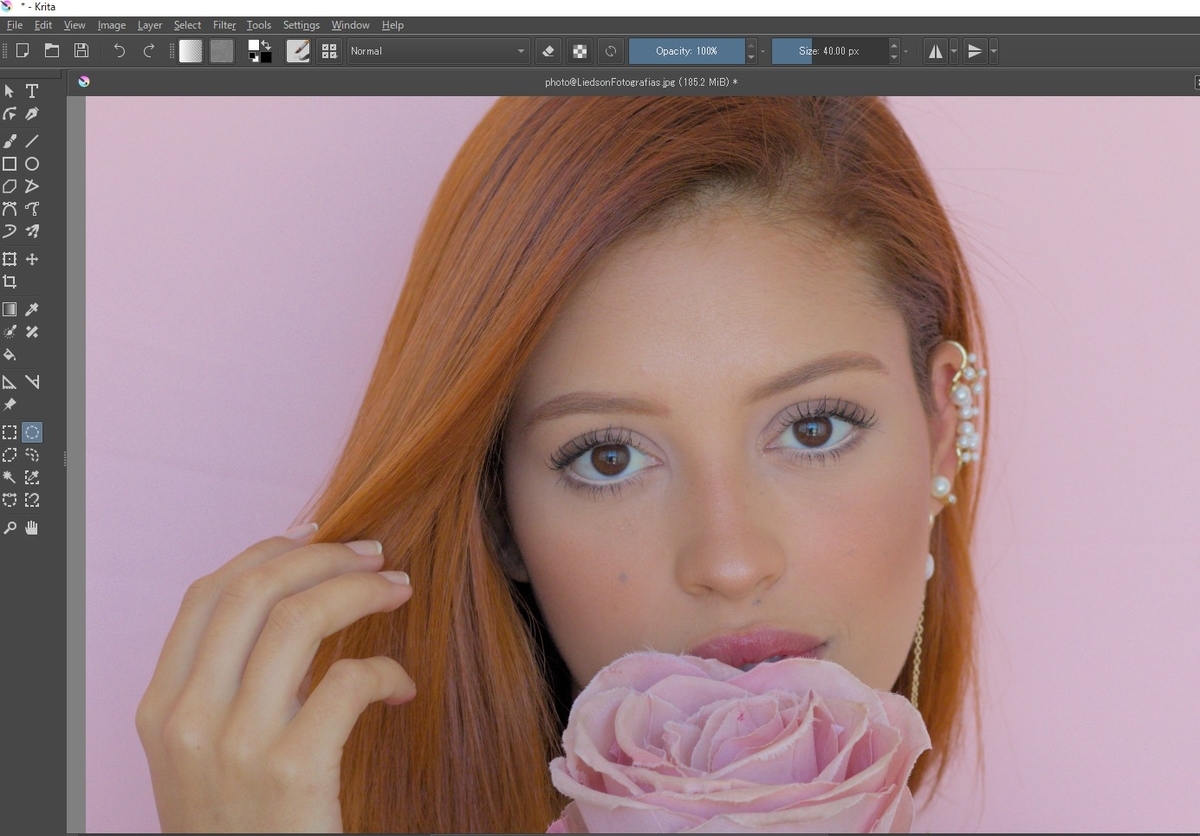The height and width of the screenshot is (836, 1200).
Task: Select the Text tool in toolbox
Action: pos(32,91)
